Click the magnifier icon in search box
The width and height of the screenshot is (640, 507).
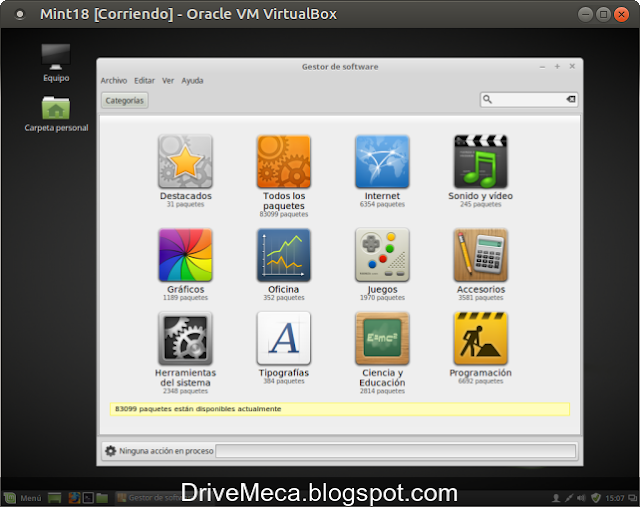pos(487,99)
